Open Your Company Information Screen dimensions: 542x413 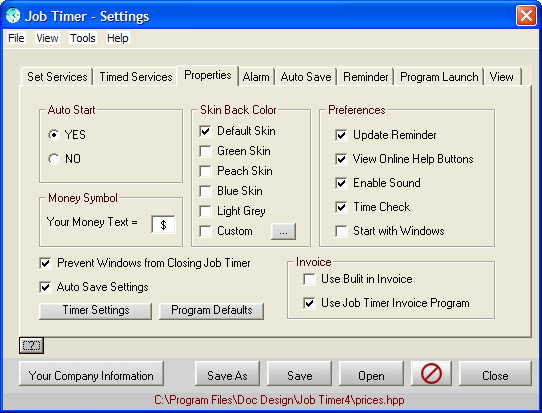coord(91,374)
